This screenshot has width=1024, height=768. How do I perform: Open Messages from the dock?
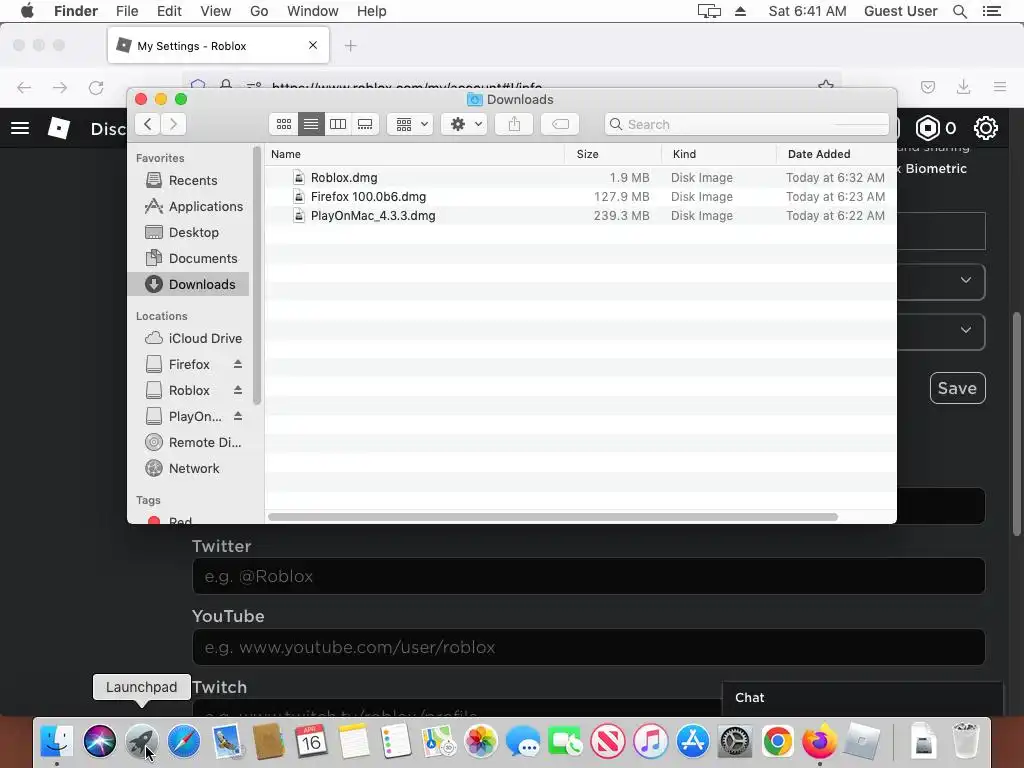tap(523, 742)
